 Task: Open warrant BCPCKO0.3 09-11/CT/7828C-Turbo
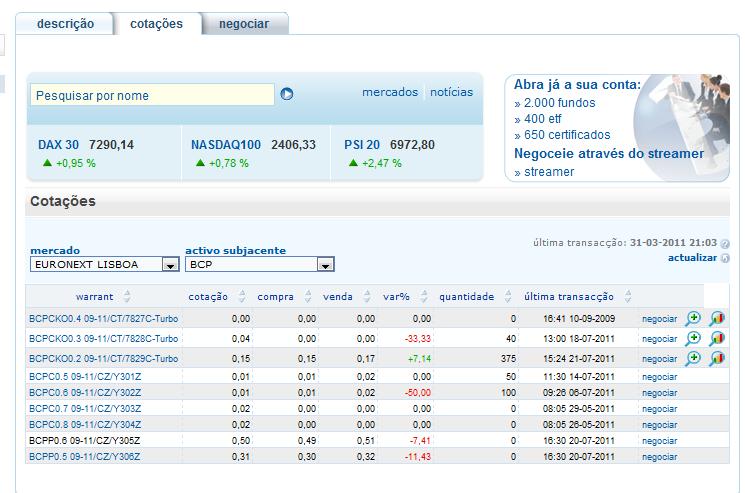pos(104,339)
